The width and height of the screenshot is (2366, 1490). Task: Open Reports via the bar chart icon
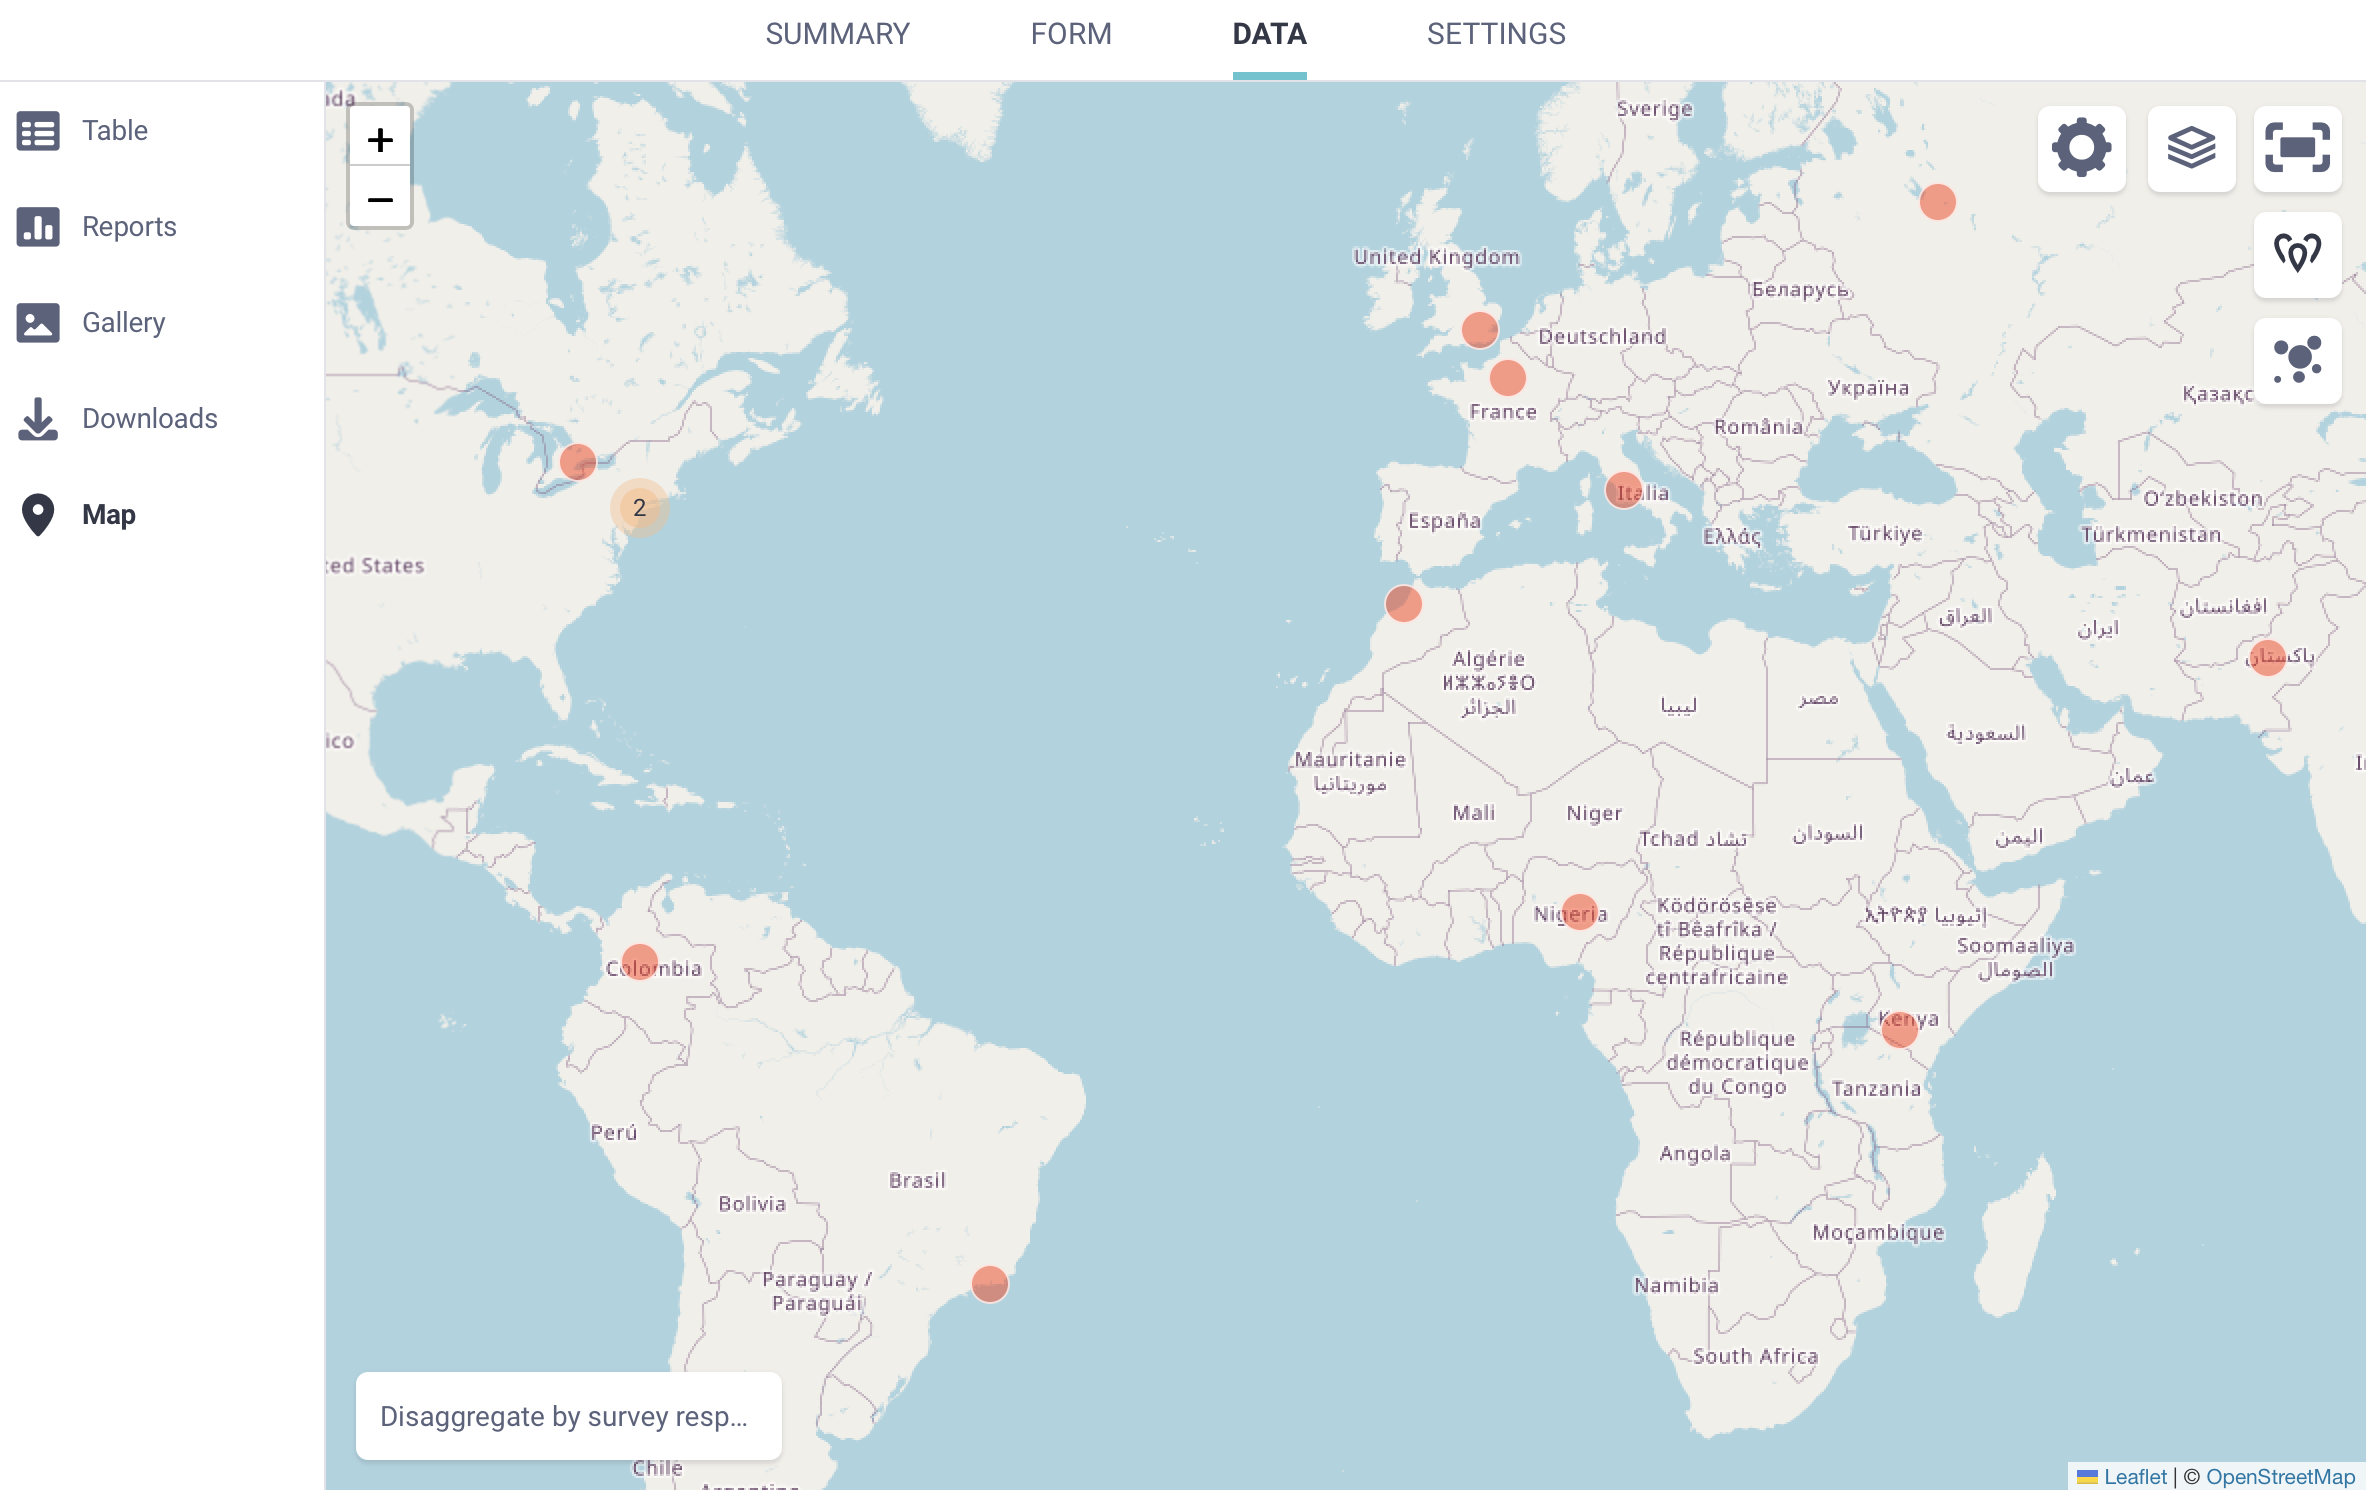37,226
